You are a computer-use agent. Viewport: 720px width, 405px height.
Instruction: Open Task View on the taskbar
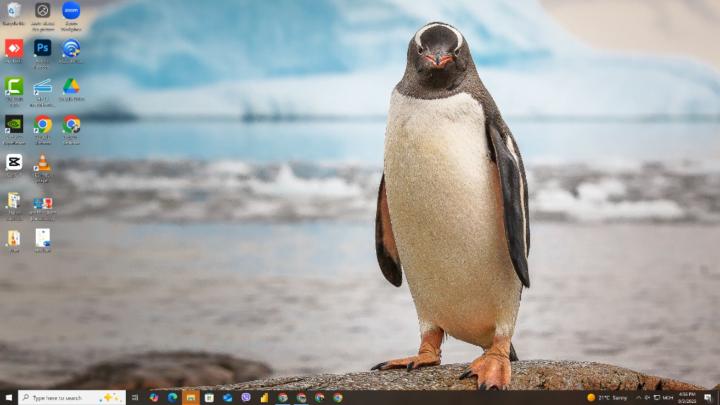pyautogui.click(x=135, y=397)
